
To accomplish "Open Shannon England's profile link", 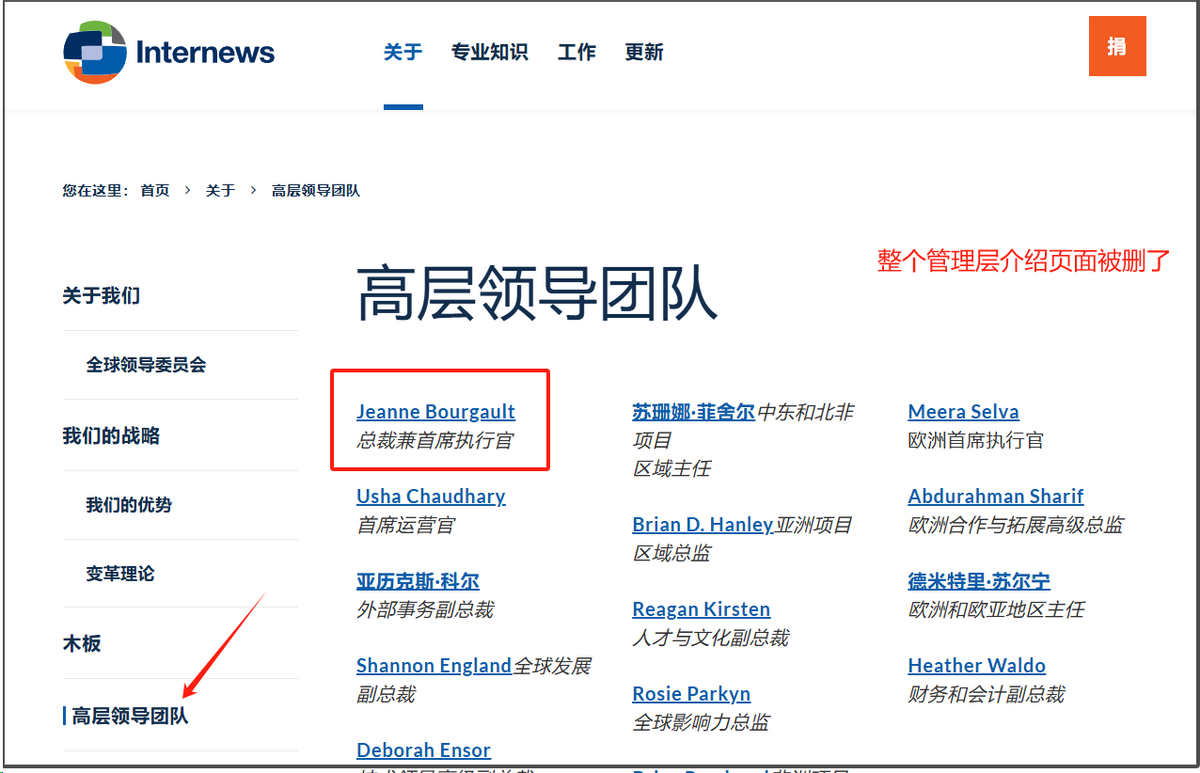I will coord(434,666).
